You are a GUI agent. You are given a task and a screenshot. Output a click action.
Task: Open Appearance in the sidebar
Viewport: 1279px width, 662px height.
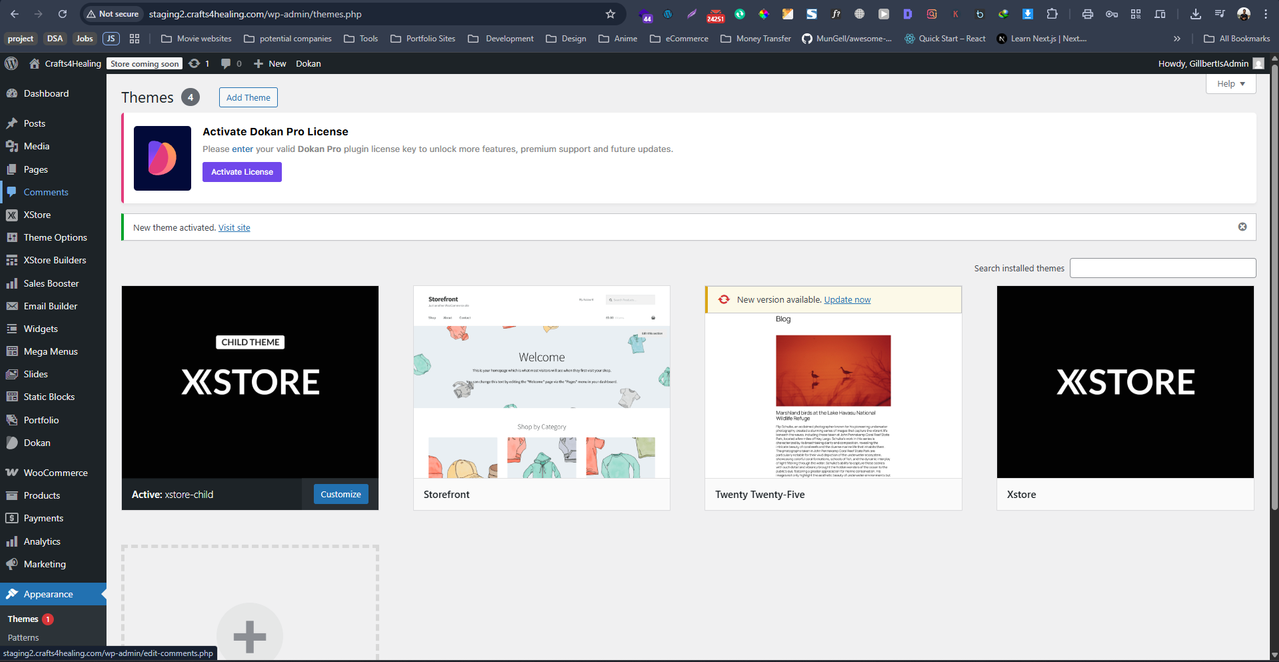[x=53, y=594]
